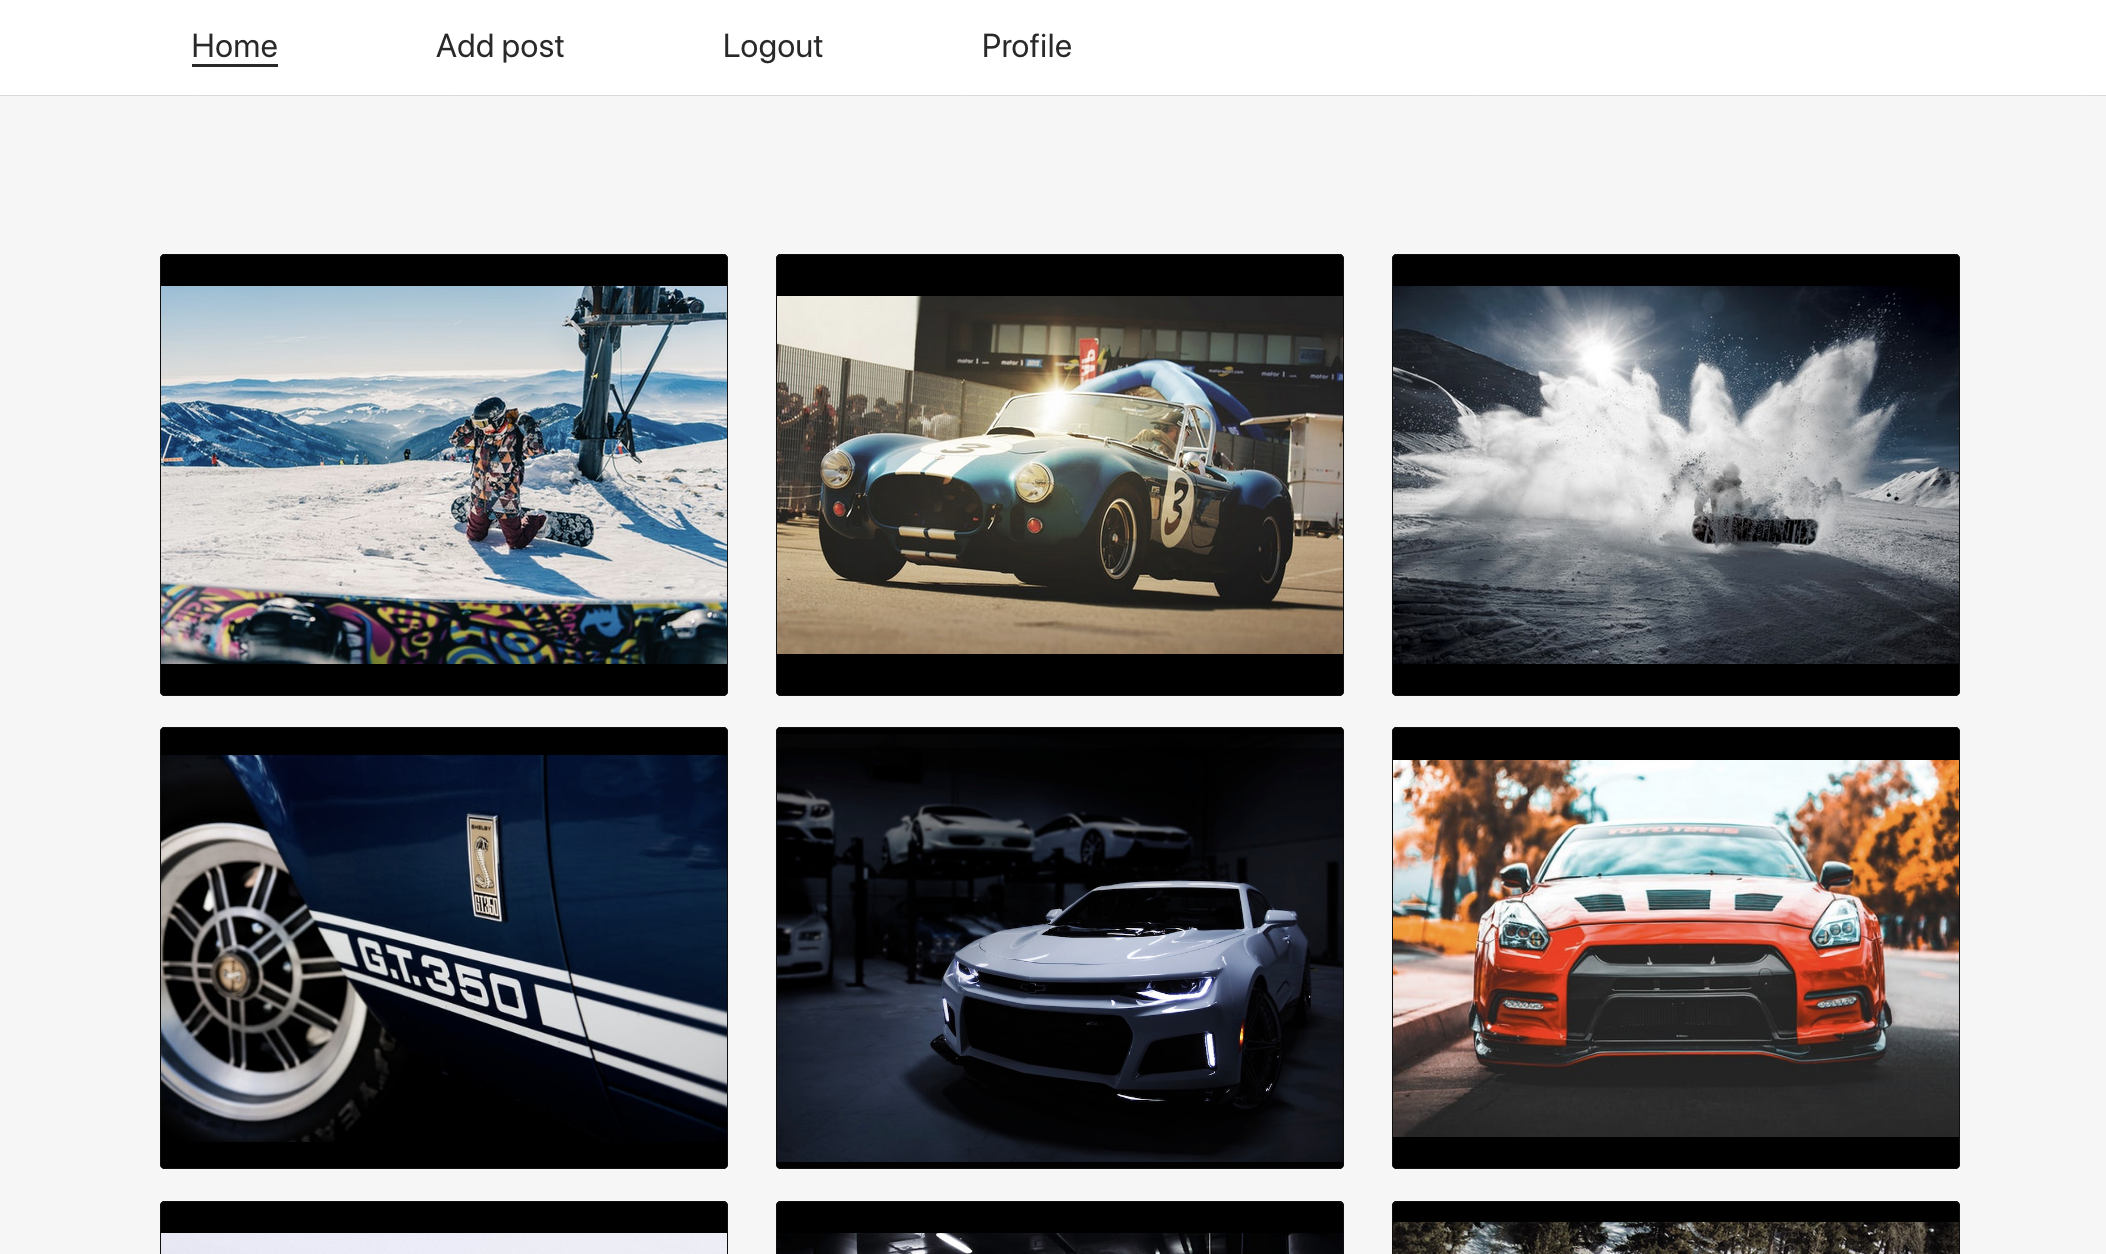Go to the Home page link
Image resolution: width=2106 pixels, height=1254 pixels.
[234, 46]
